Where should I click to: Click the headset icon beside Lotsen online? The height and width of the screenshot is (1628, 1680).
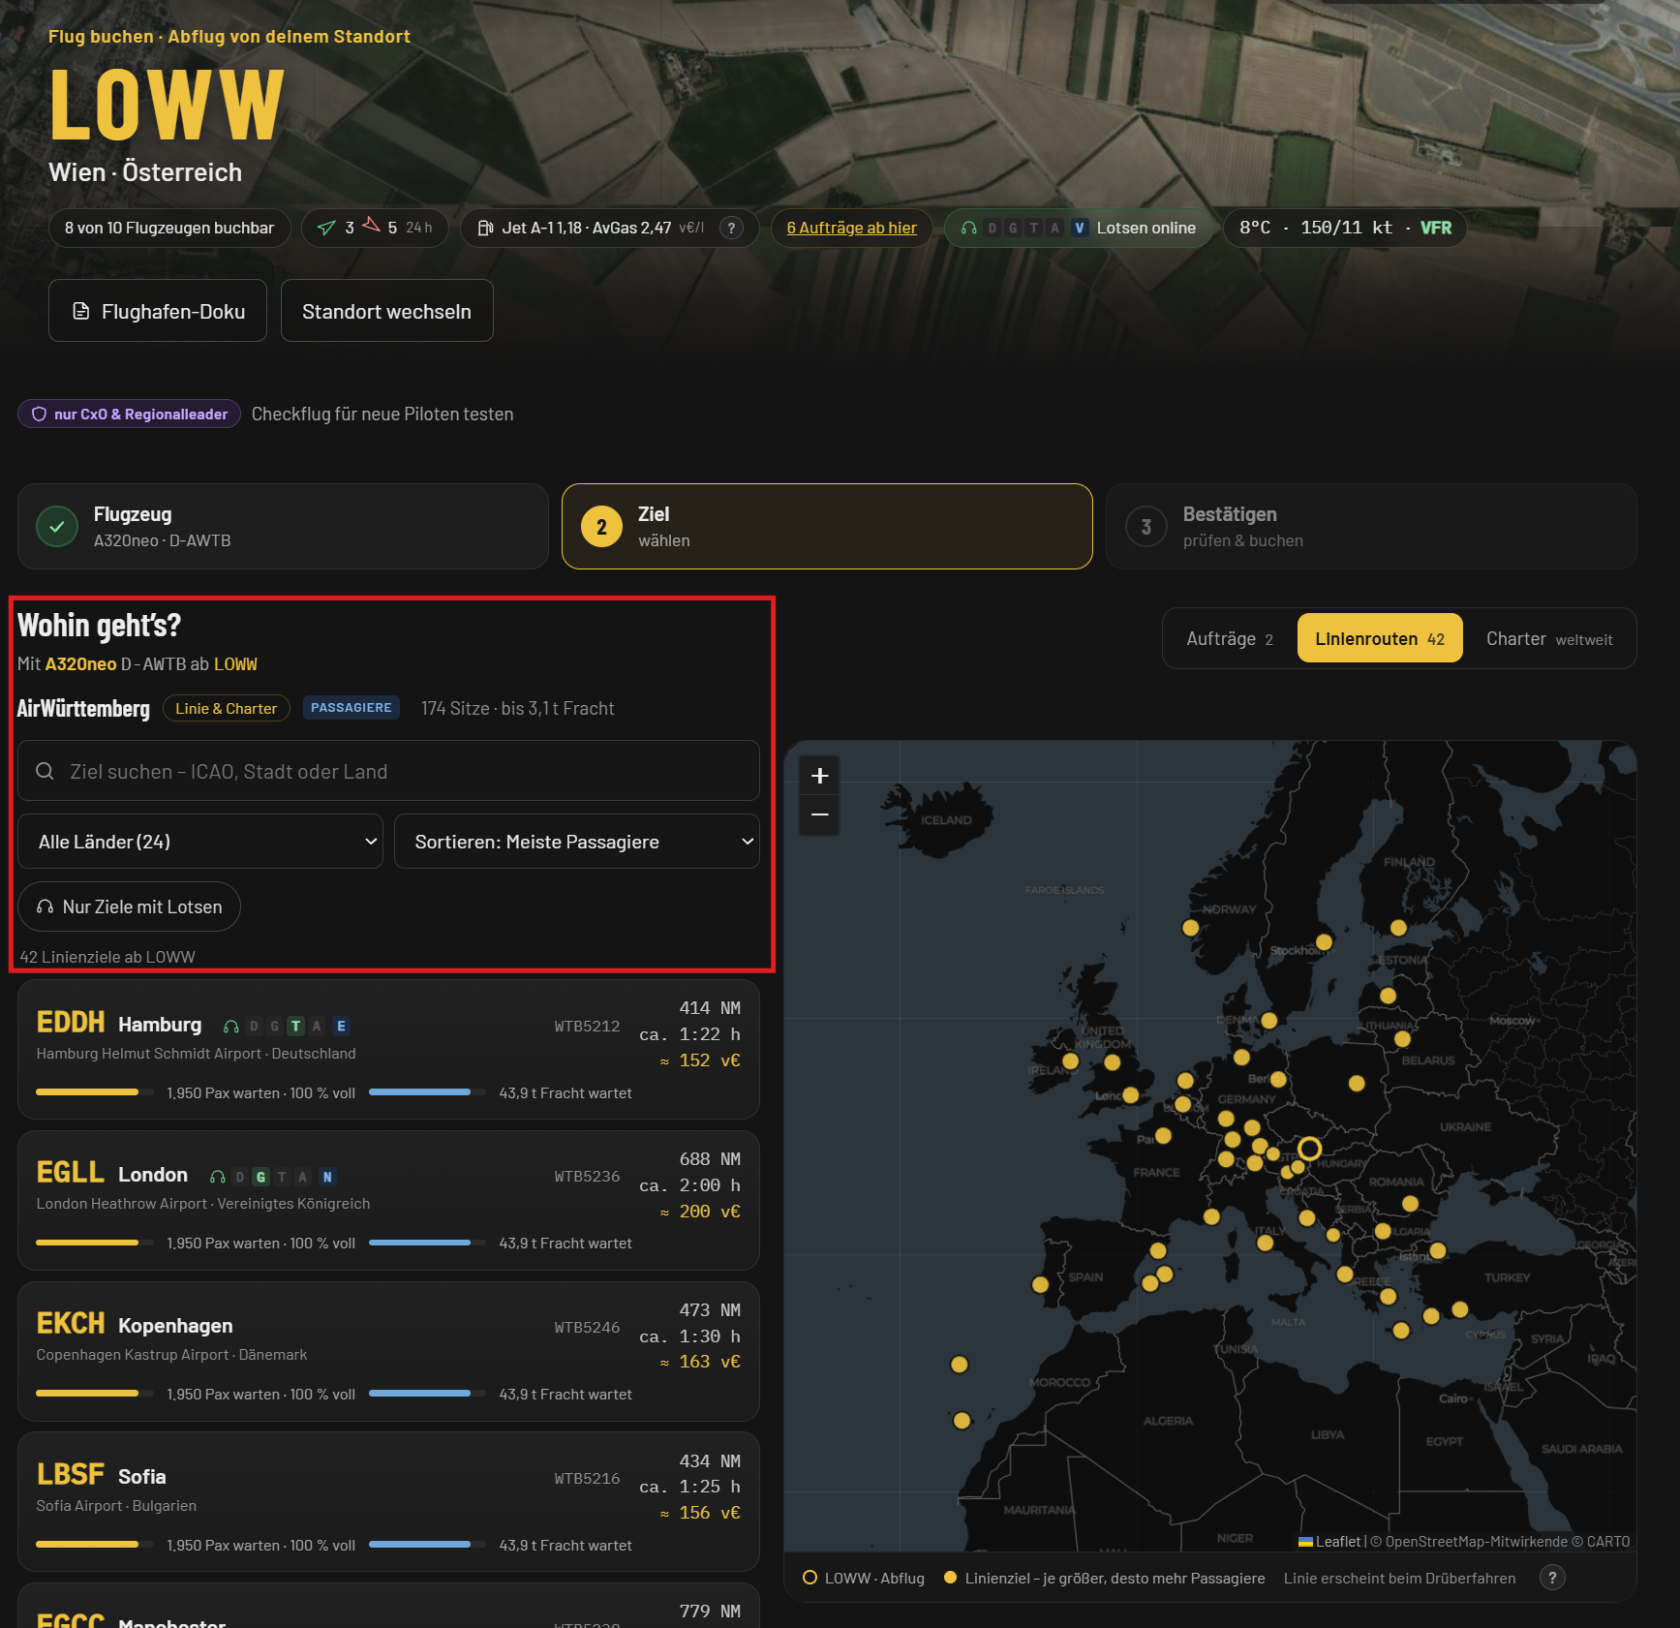[968, 228]
